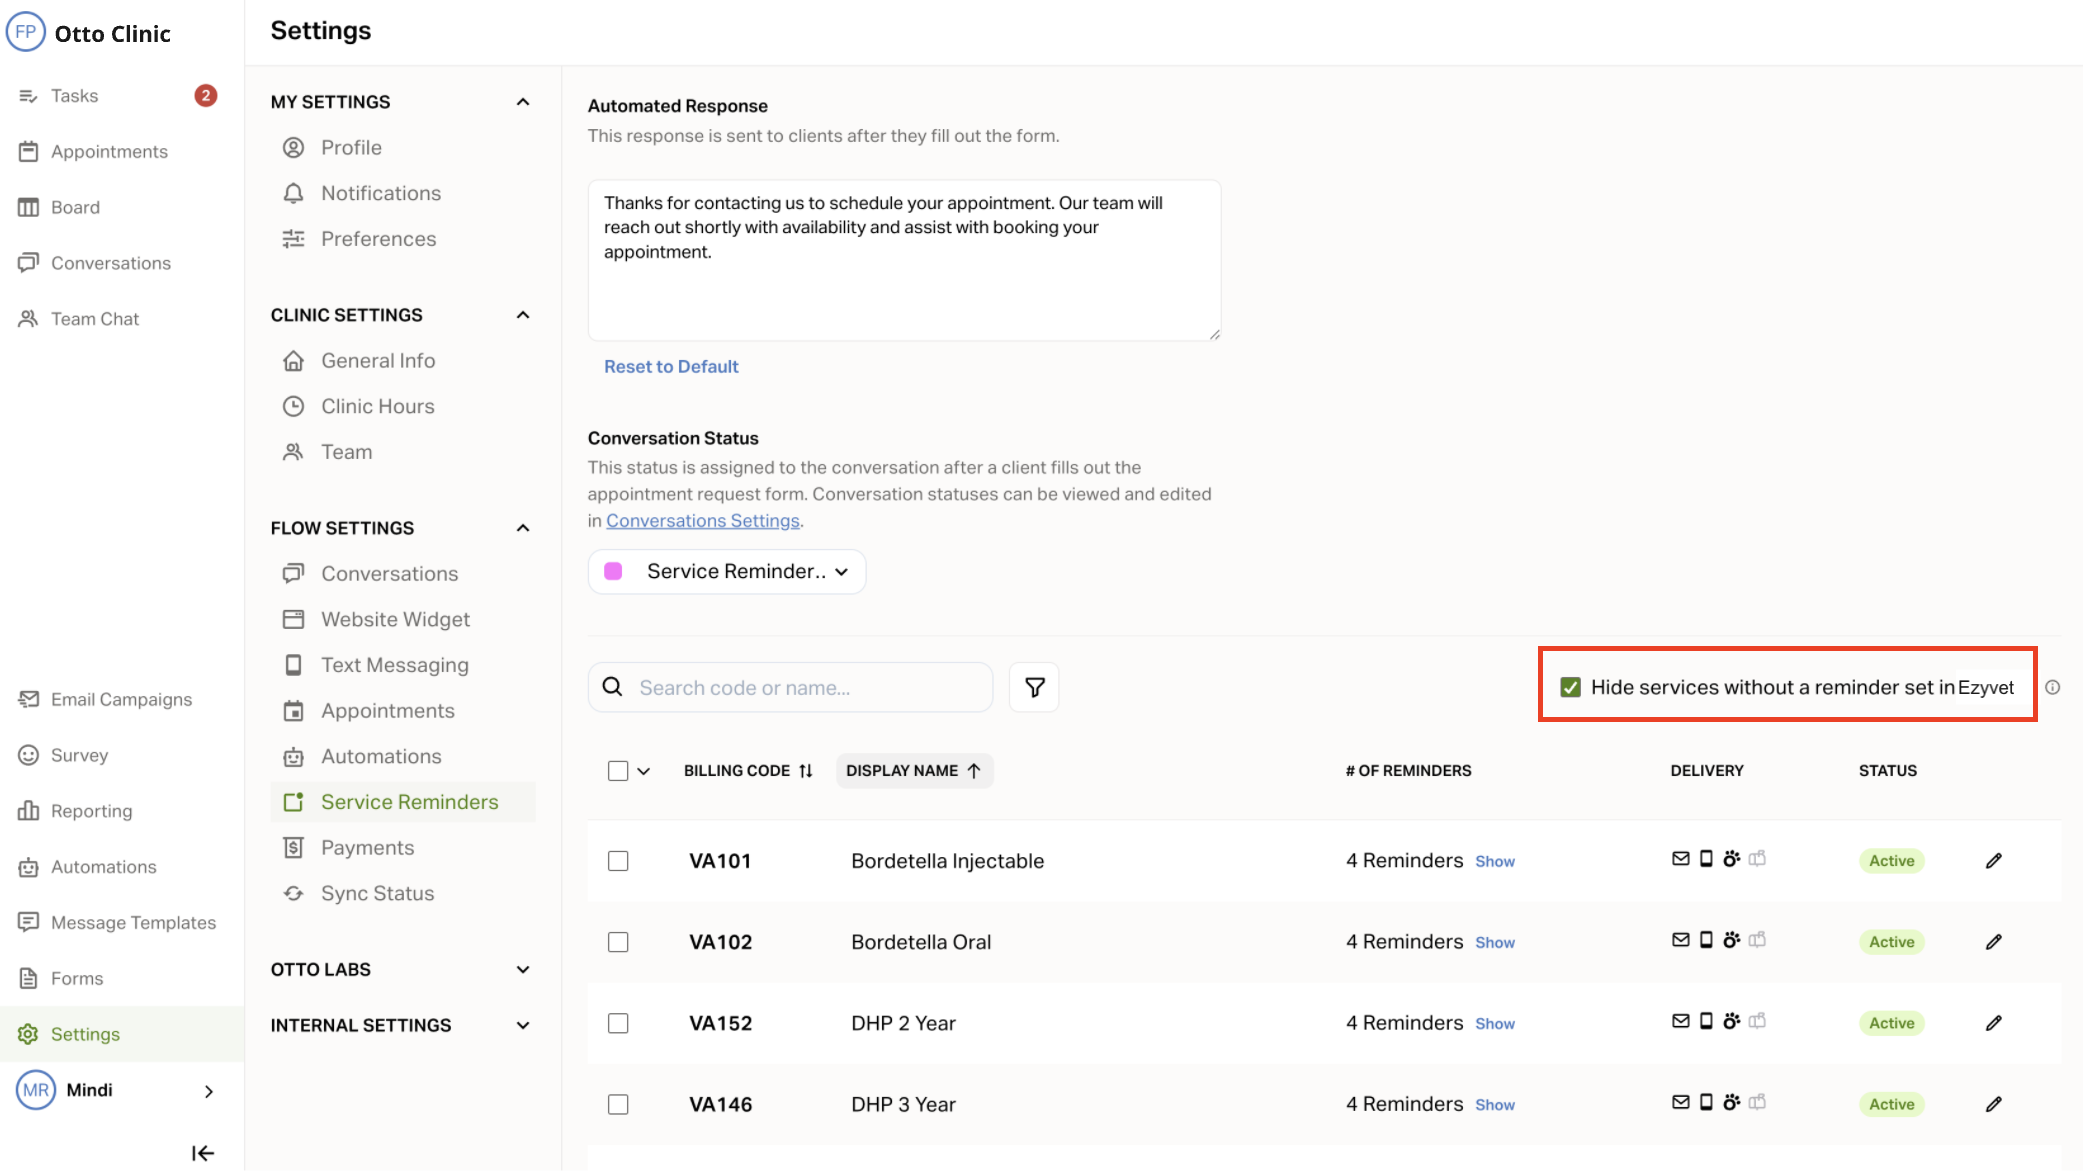Go to the Board view
Image resolution: width=2086 pixels, height=1176 pixels.
(75, 208)
